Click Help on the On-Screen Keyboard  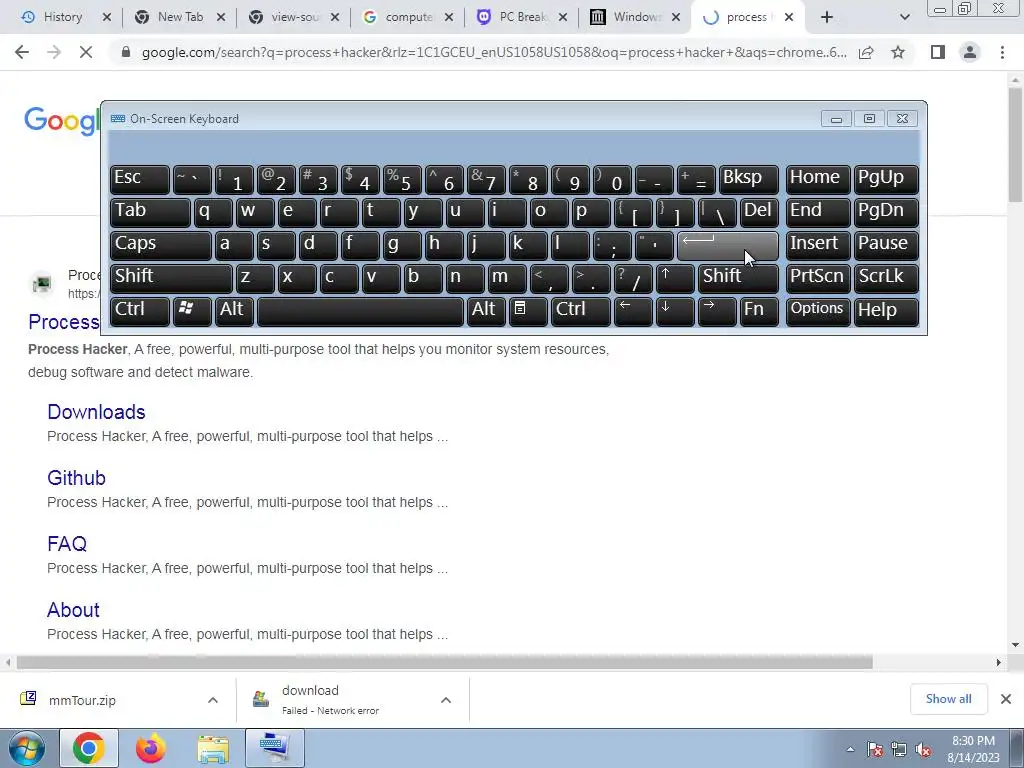click(886, 312)
